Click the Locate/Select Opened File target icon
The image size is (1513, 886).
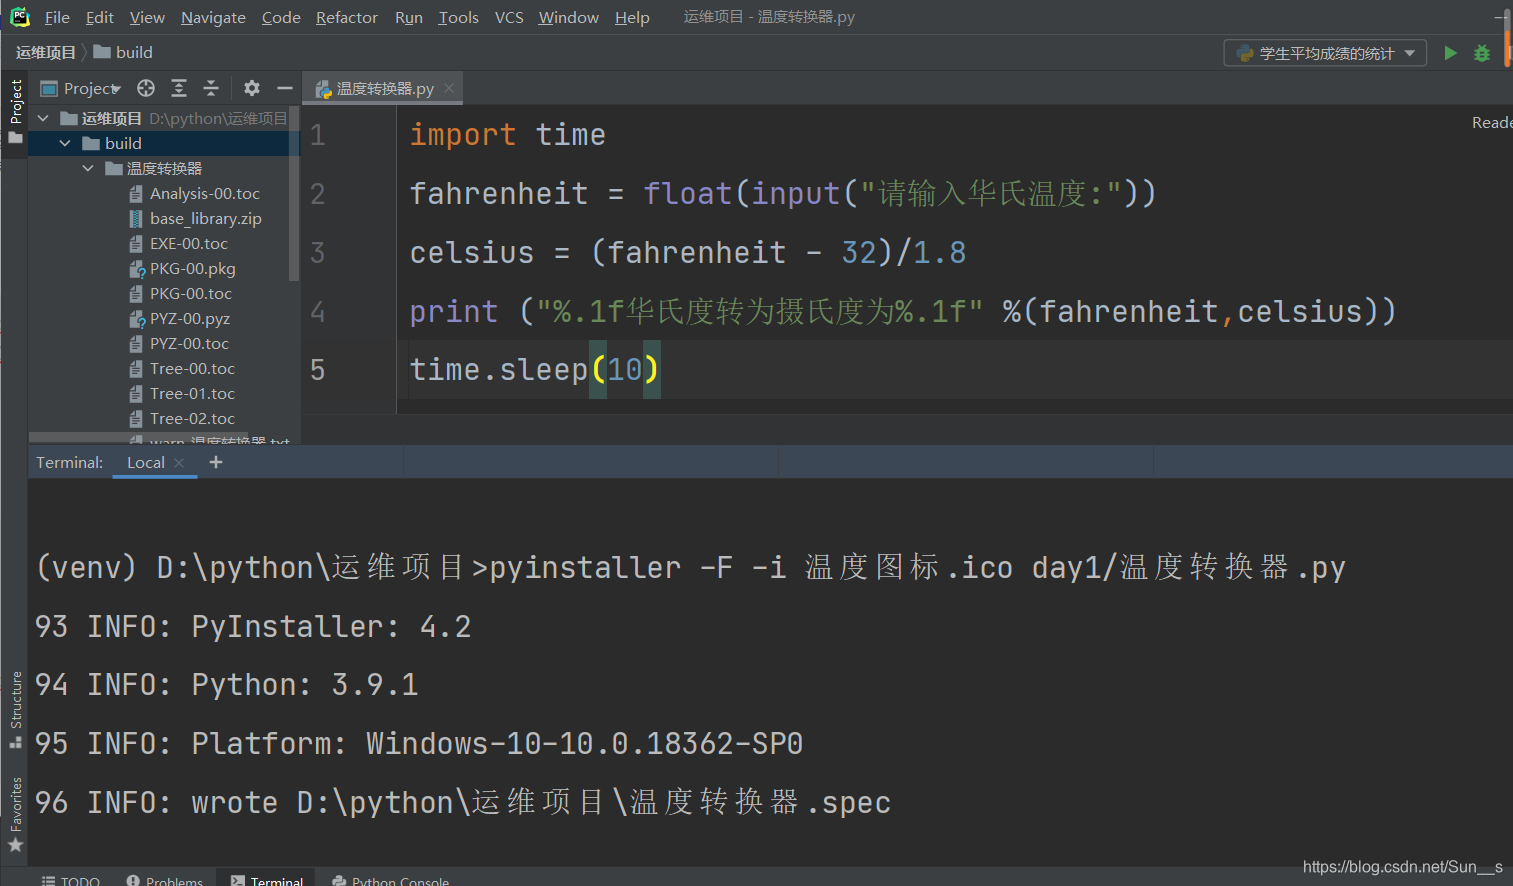[146, 88]
